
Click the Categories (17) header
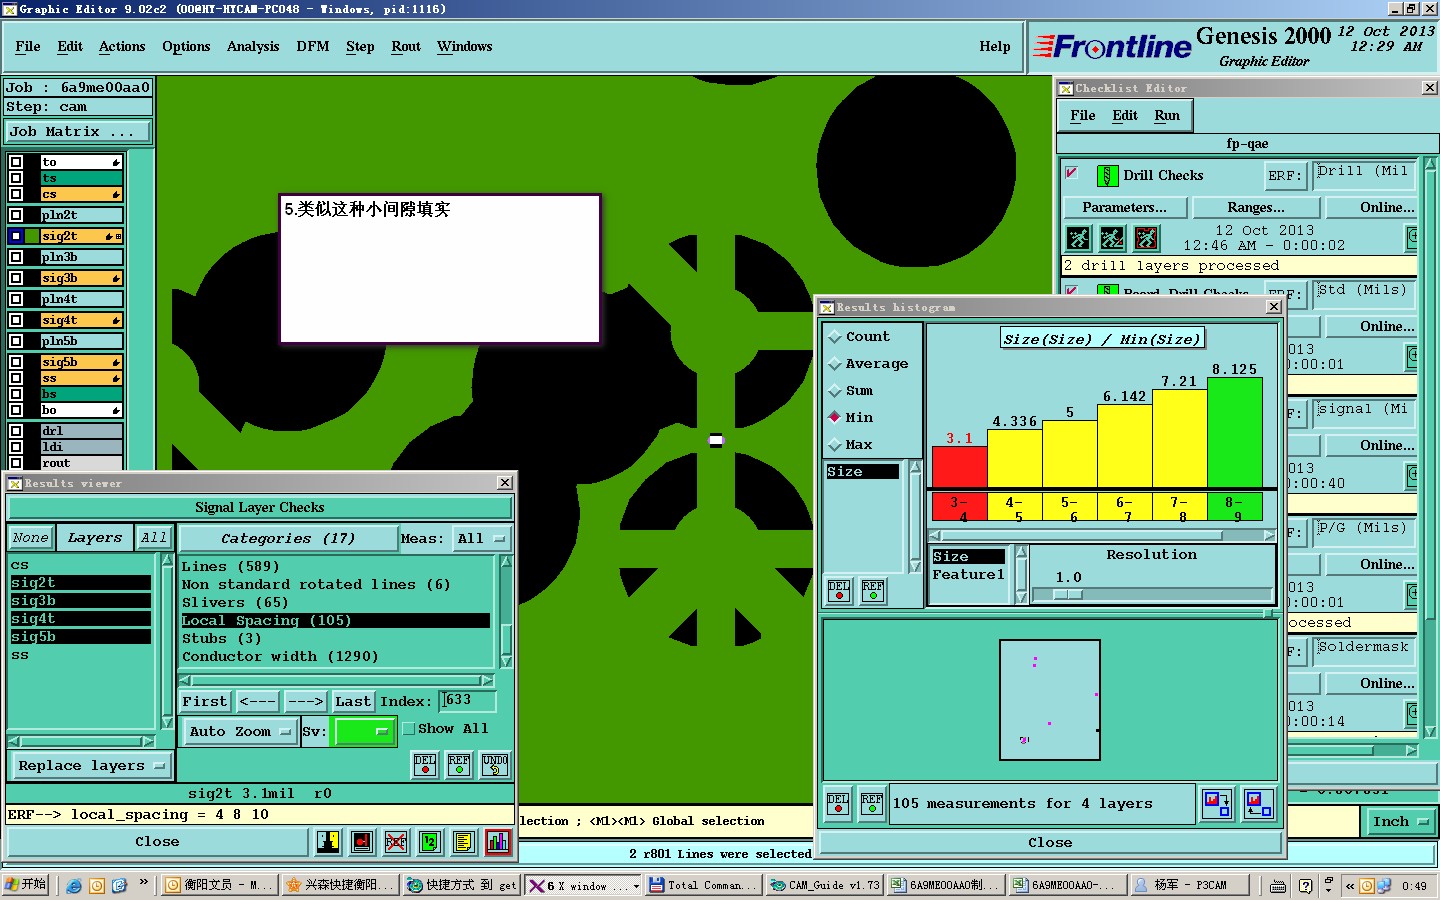(288, 538)
